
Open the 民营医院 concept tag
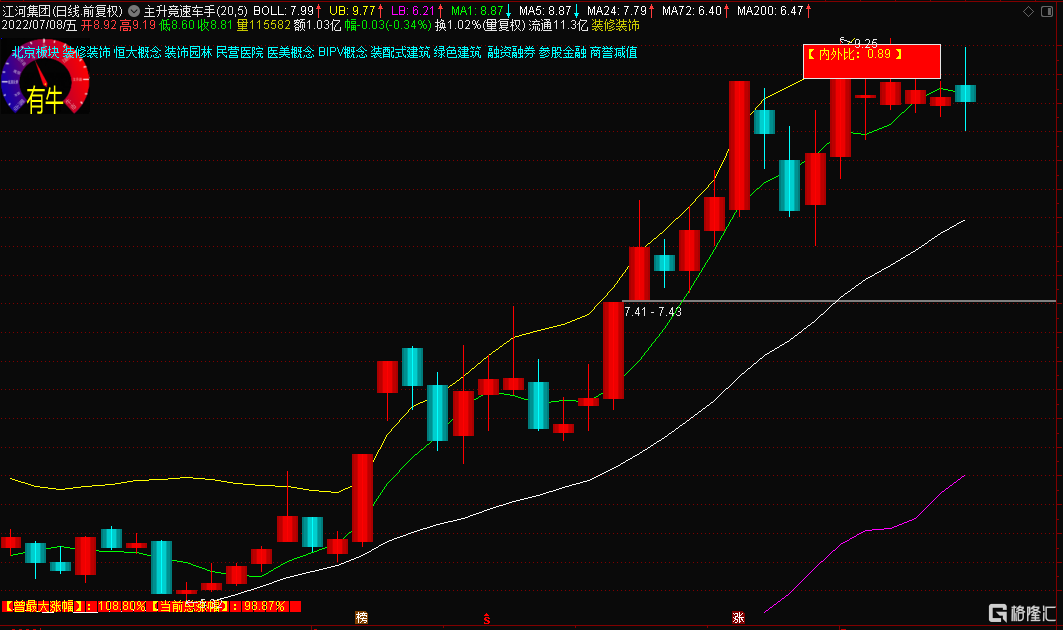(240, 52)
